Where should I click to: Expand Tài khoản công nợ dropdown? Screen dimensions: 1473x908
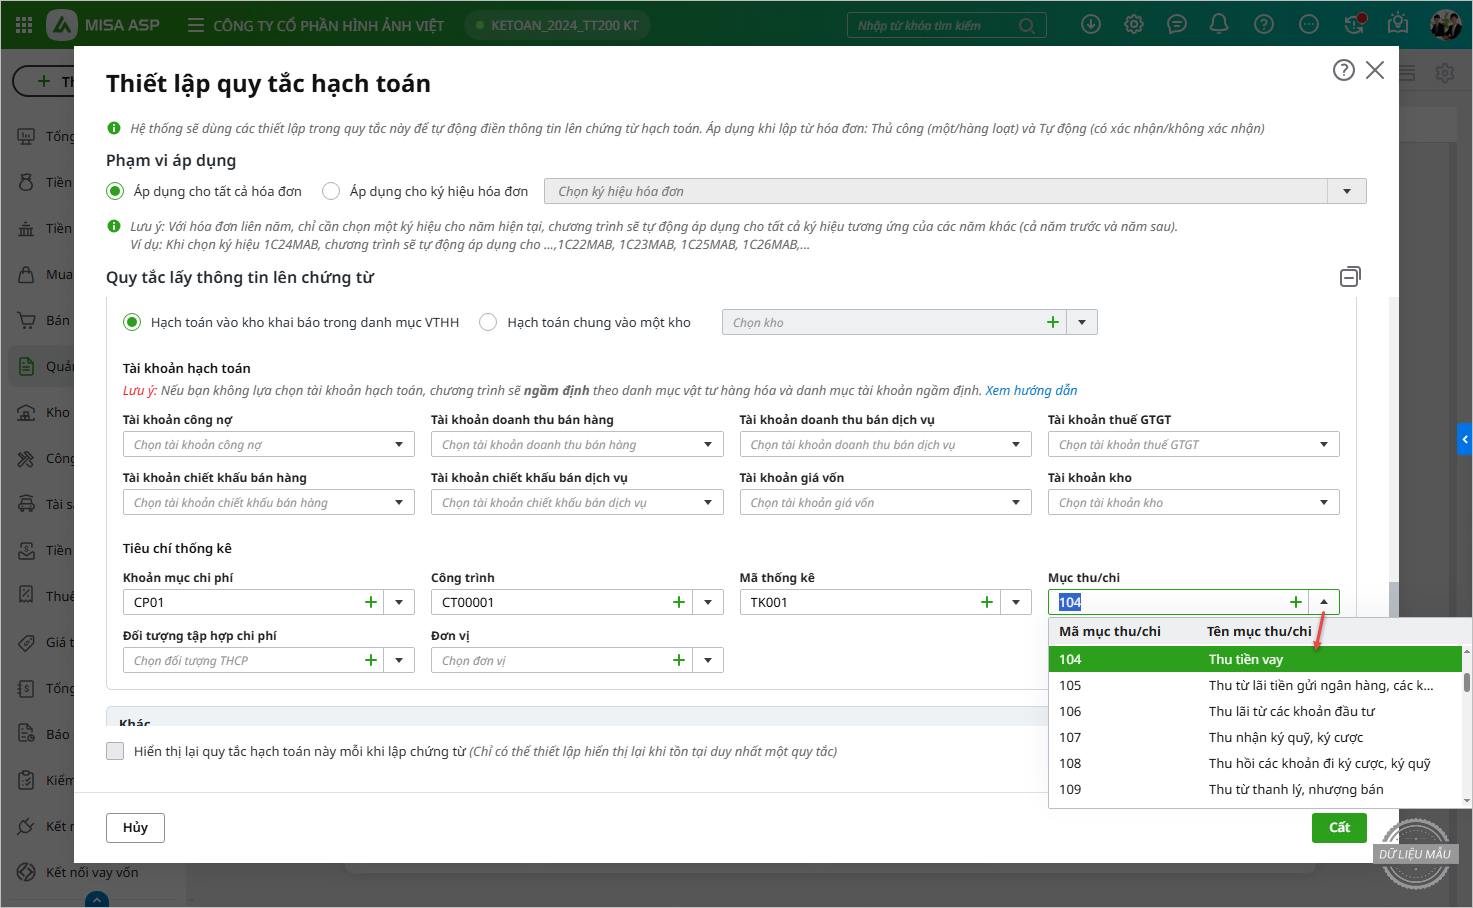click(399, 444)
